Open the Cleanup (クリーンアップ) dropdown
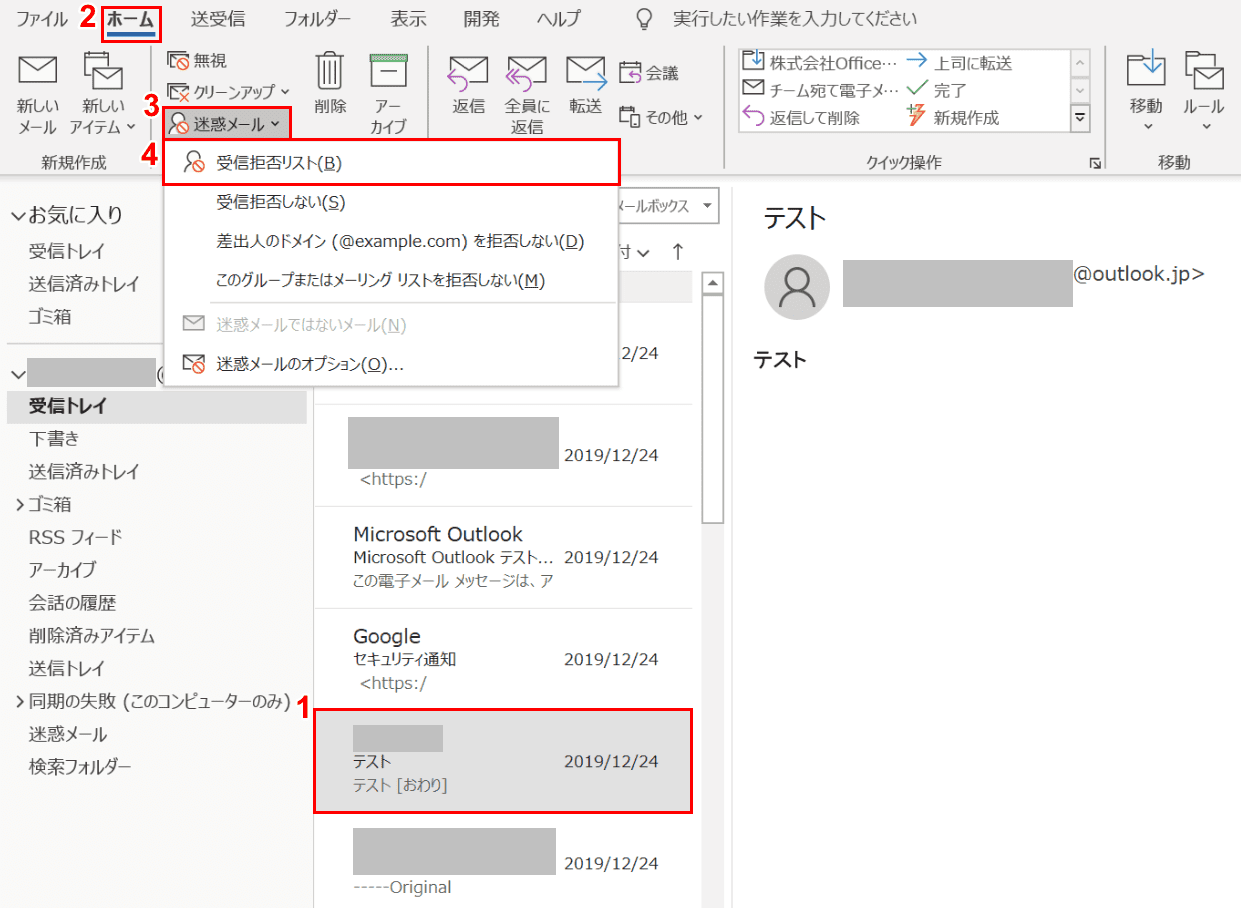Viewport: 1241px width, 908px height. 229,92
